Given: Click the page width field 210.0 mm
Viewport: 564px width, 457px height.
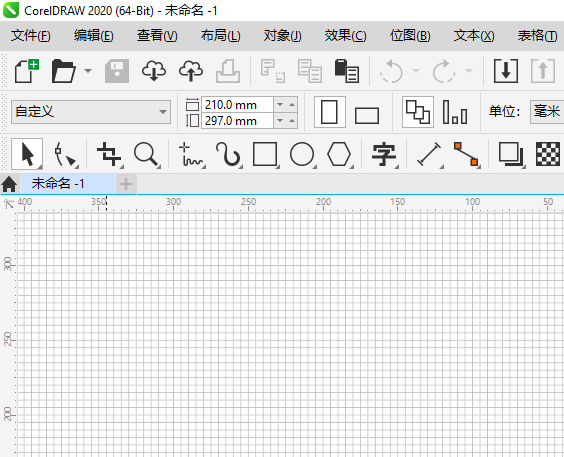Looking at the screenshot, I should click(237, 105).
